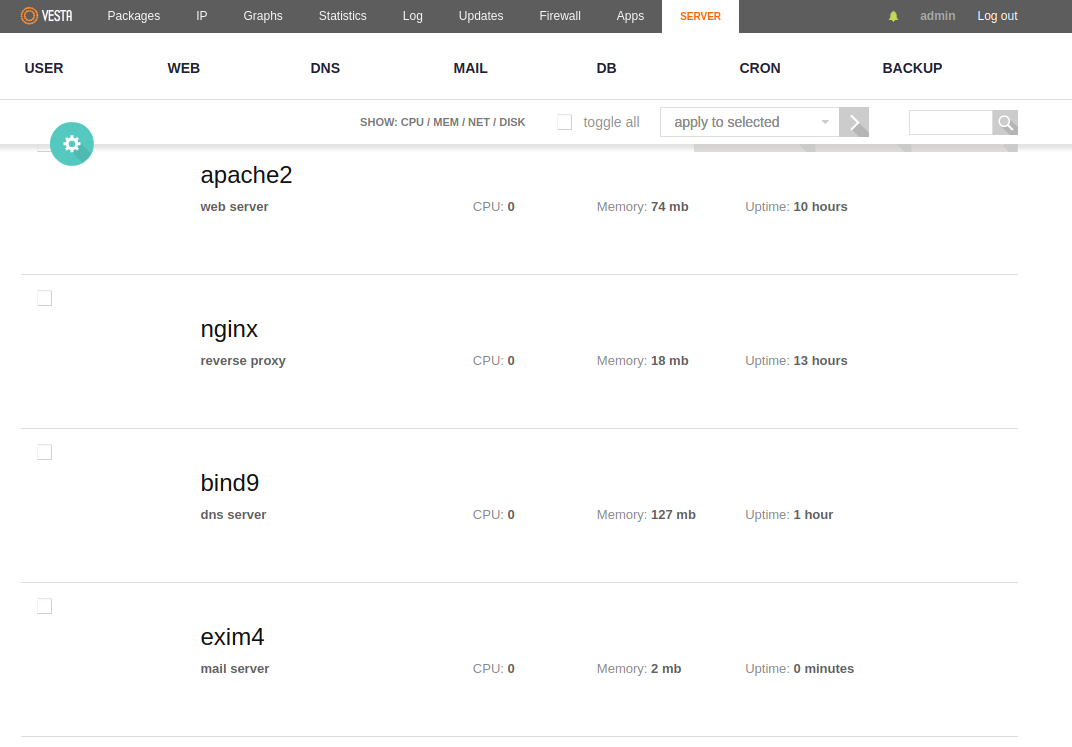Screen dimensions: 1072x747
Task: Click the teal gear configure button
Action: point(71,144)
